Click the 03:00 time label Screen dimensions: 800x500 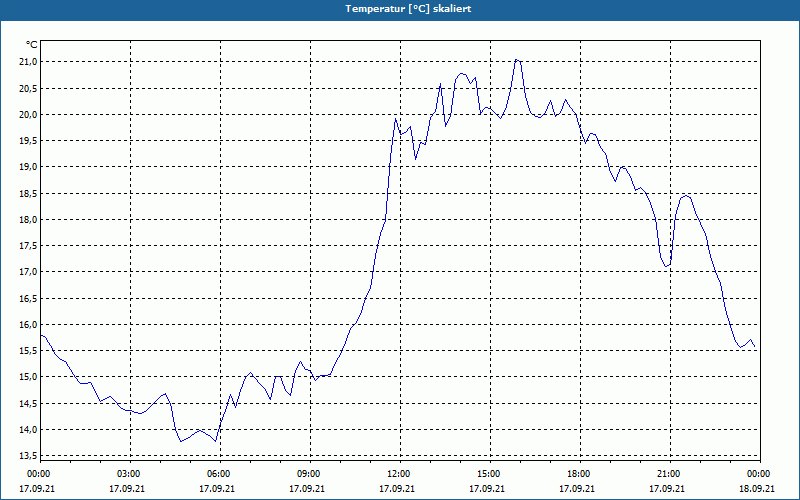coord(131,474)
